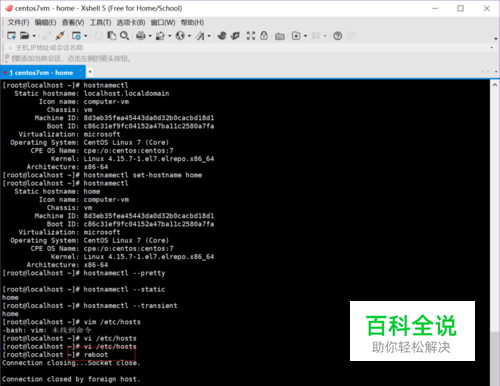500x386 pixels.
Task: Expand the address bar dropdown arrow
Action: point(492,48)
